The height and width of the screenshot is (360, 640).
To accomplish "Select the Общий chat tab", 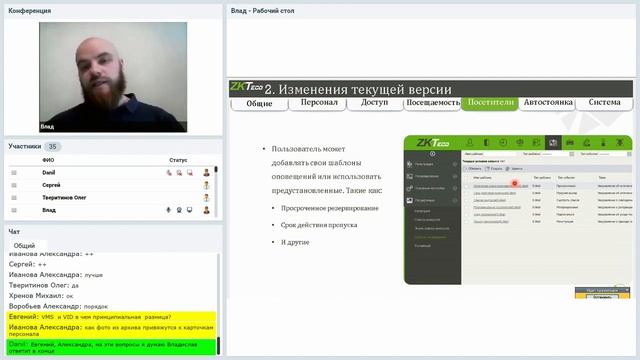I will point(24,246).
